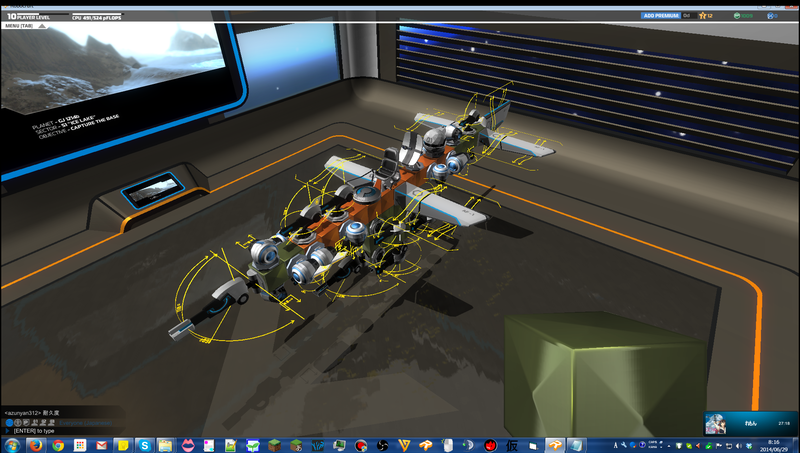Viewport: 800px width, 453px height.
Task: Click the gold star tier icon
Action: (x=703, y=16)
